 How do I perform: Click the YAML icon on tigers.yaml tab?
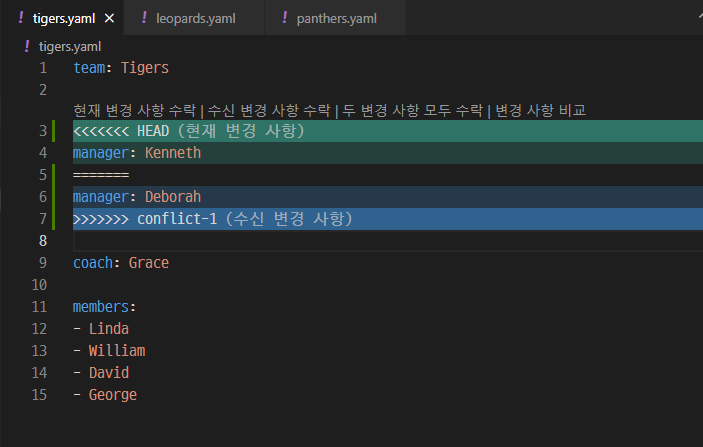coord(21,18)
